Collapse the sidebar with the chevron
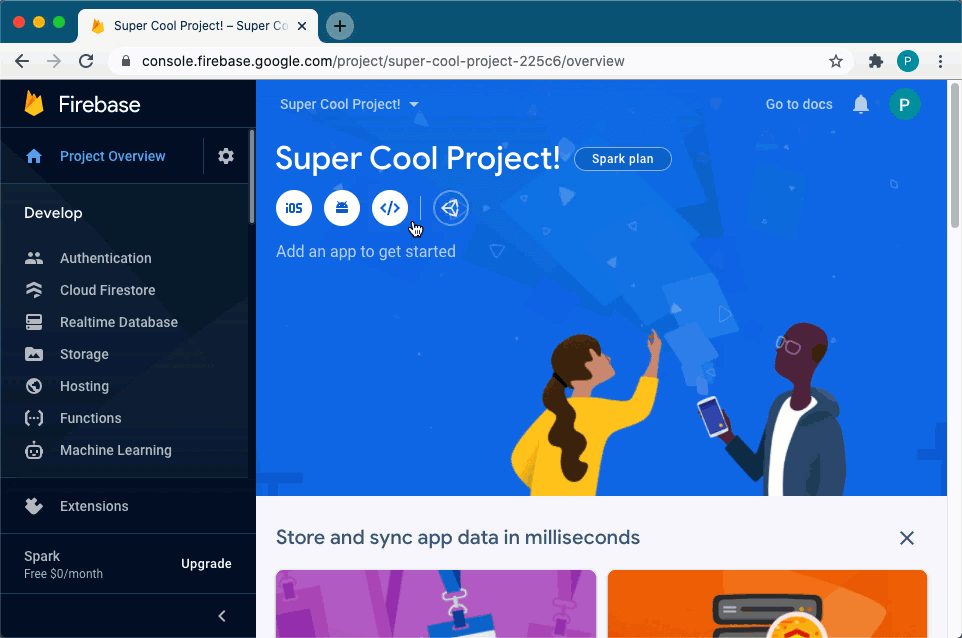Screen dimensions: 962x638 coord(222,616)
